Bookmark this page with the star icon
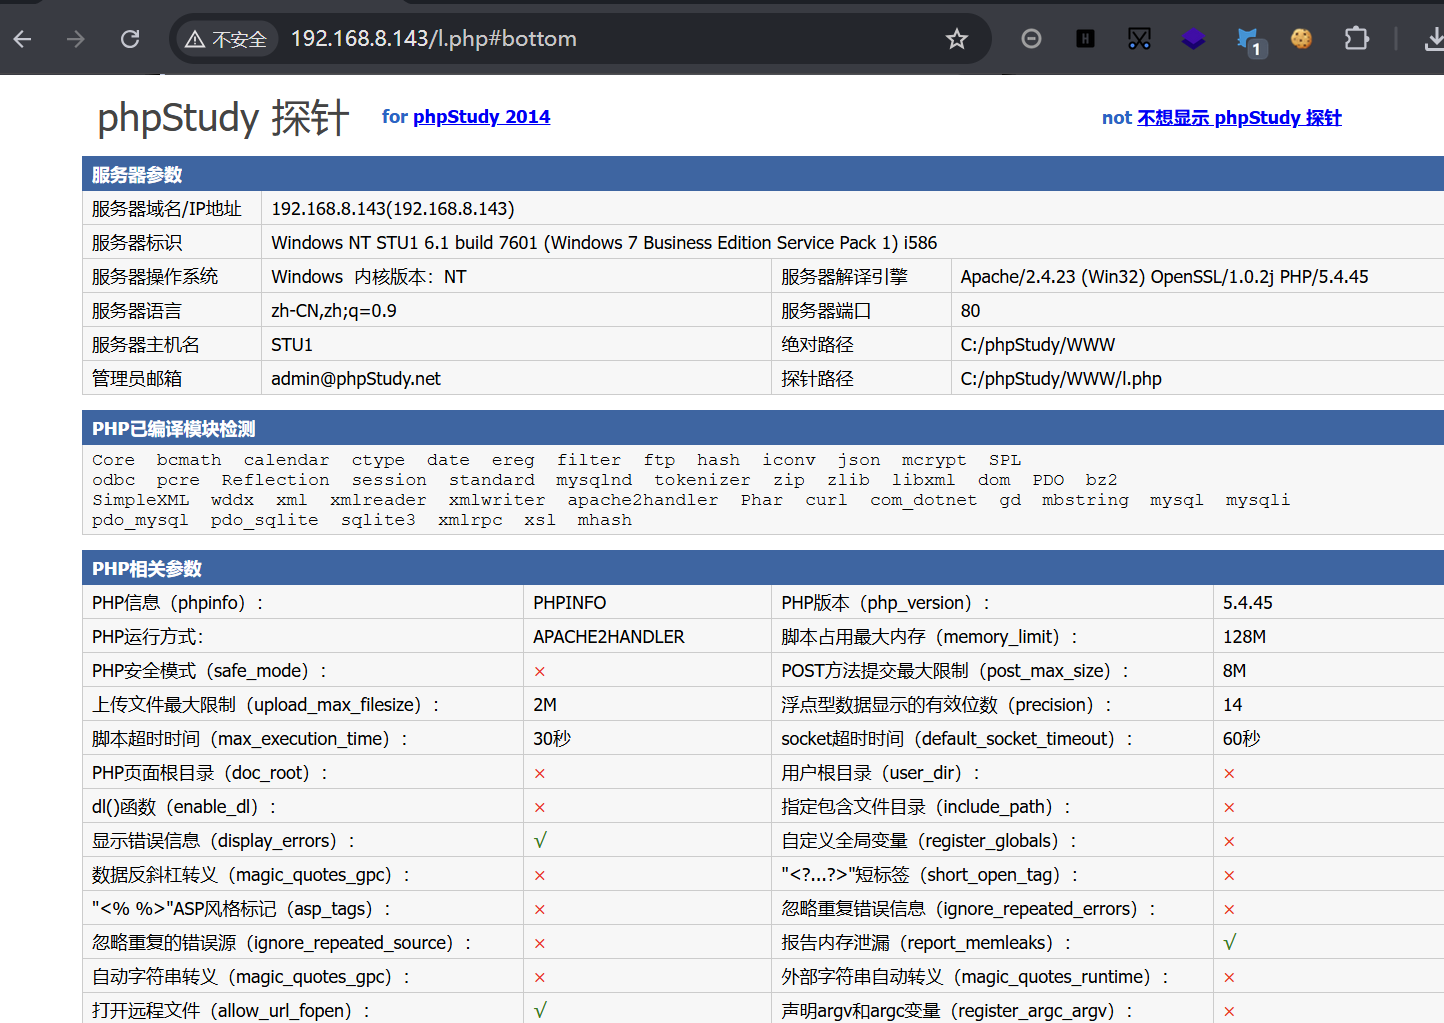 957,39
